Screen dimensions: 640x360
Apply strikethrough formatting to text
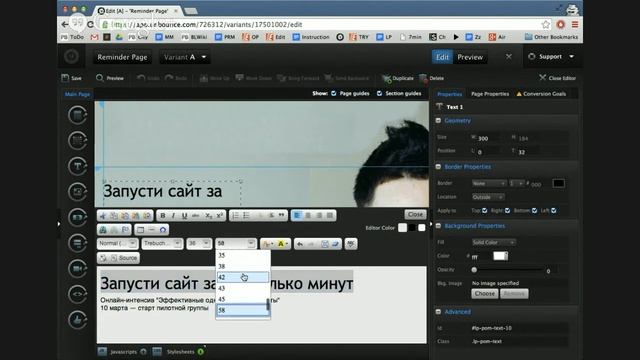[196, 216]
